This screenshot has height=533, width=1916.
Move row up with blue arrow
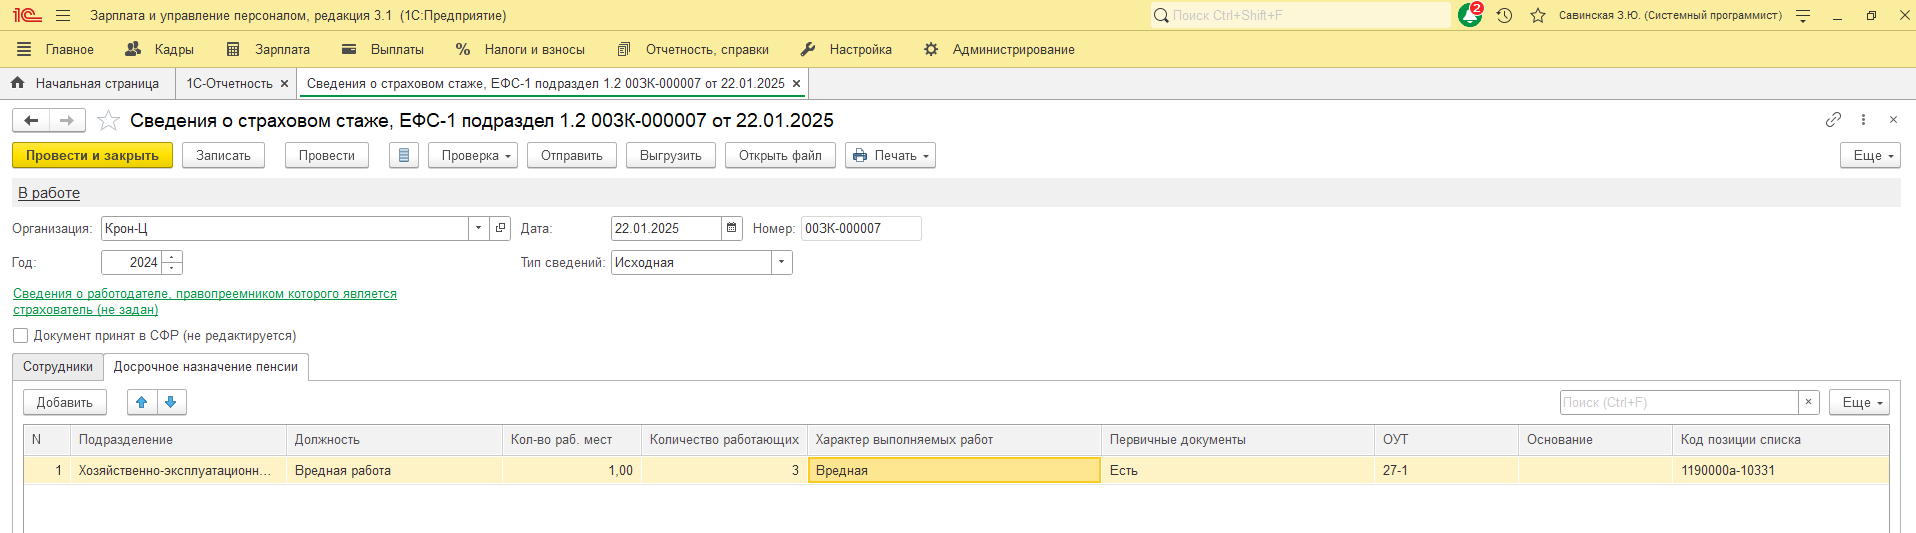pyautogui.click(x=142, y=402)
